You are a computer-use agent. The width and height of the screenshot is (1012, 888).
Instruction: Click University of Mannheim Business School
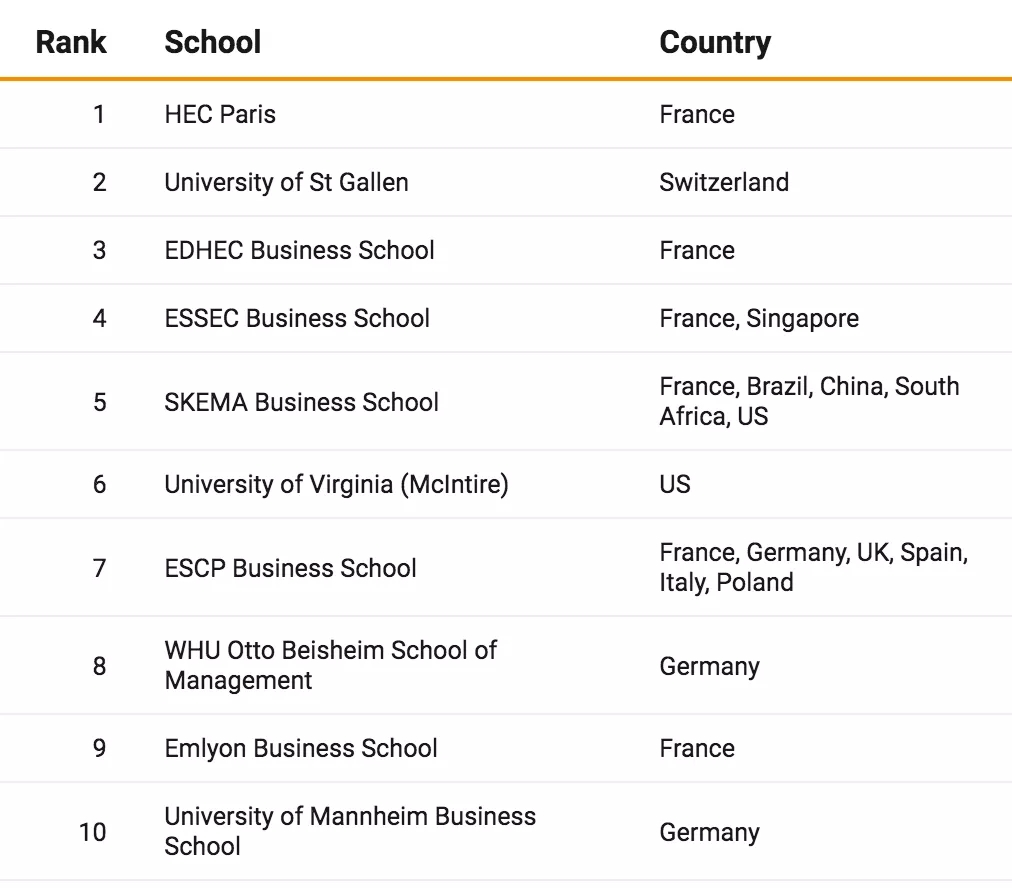[350, 831]
